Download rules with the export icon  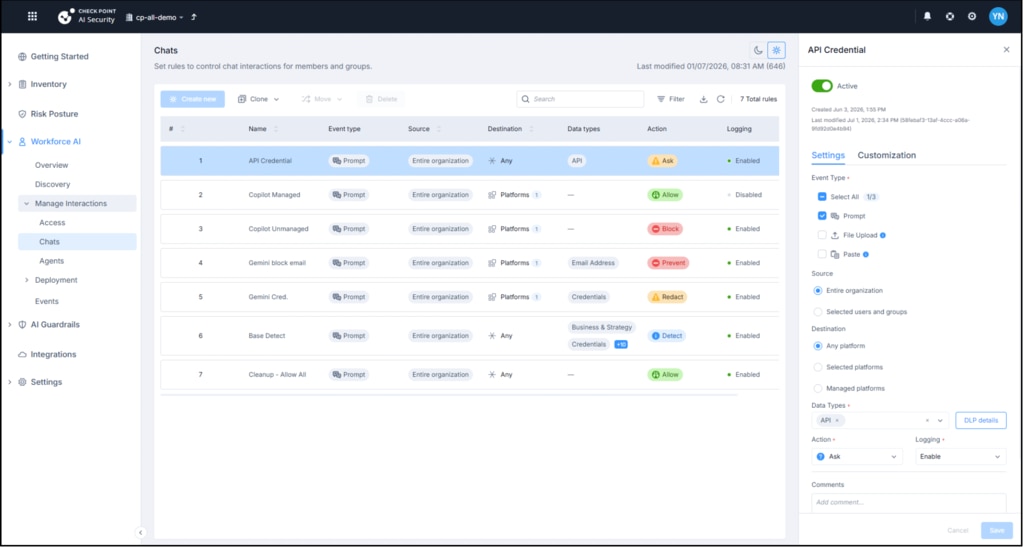703,99
